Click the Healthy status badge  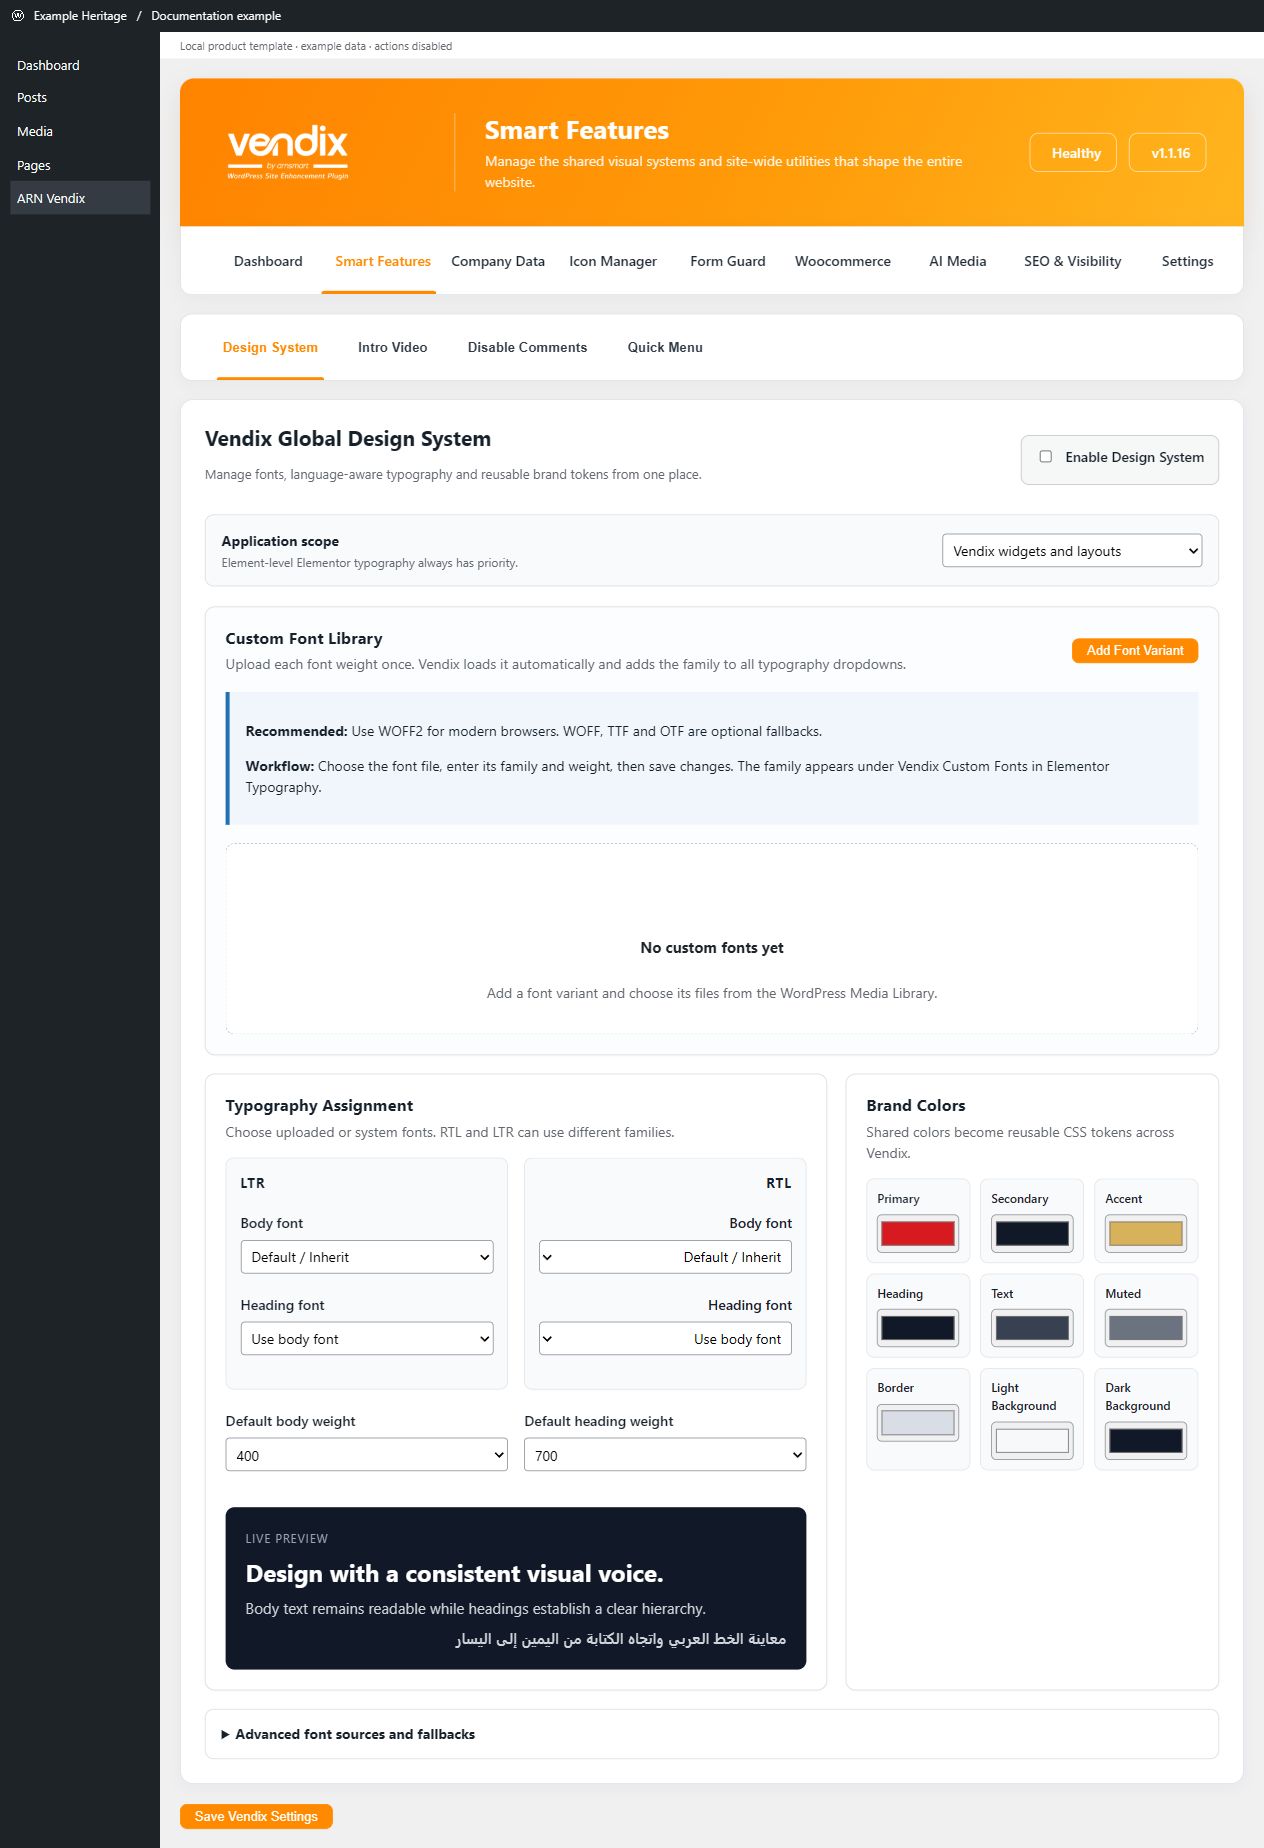[x=1073, y=153]
